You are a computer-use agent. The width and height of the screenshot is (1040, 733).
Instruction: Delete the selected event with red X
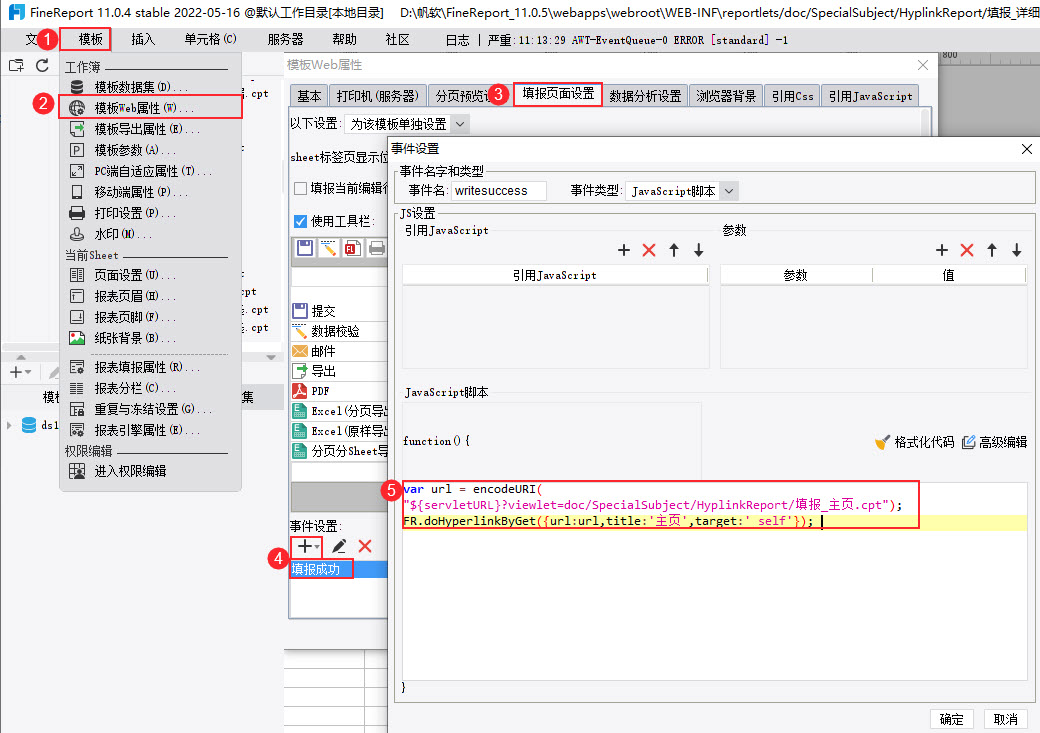(365, 546)
